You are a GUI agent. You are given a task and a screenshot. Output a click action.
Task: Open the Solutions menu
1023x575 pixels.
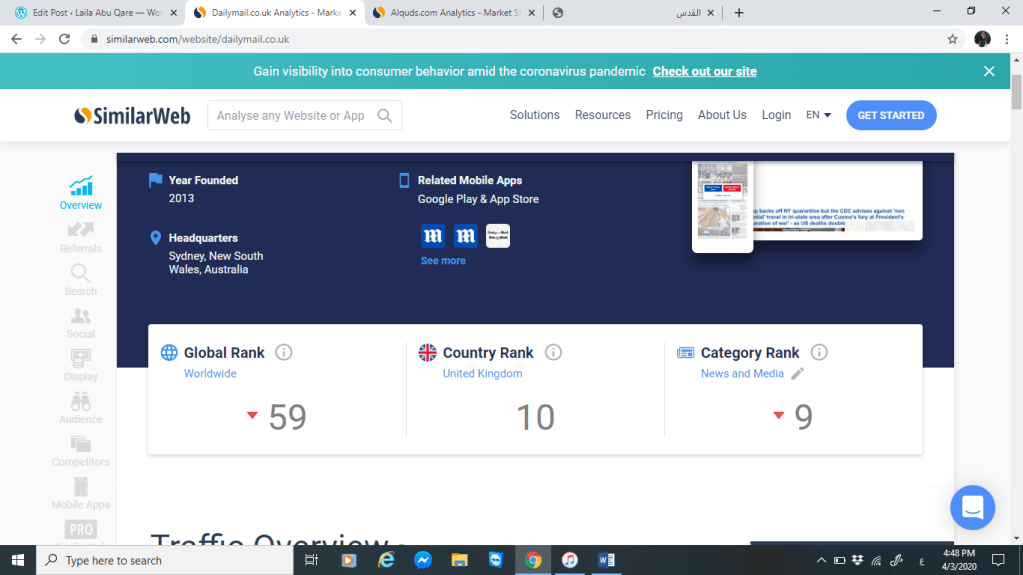point(534,115)
